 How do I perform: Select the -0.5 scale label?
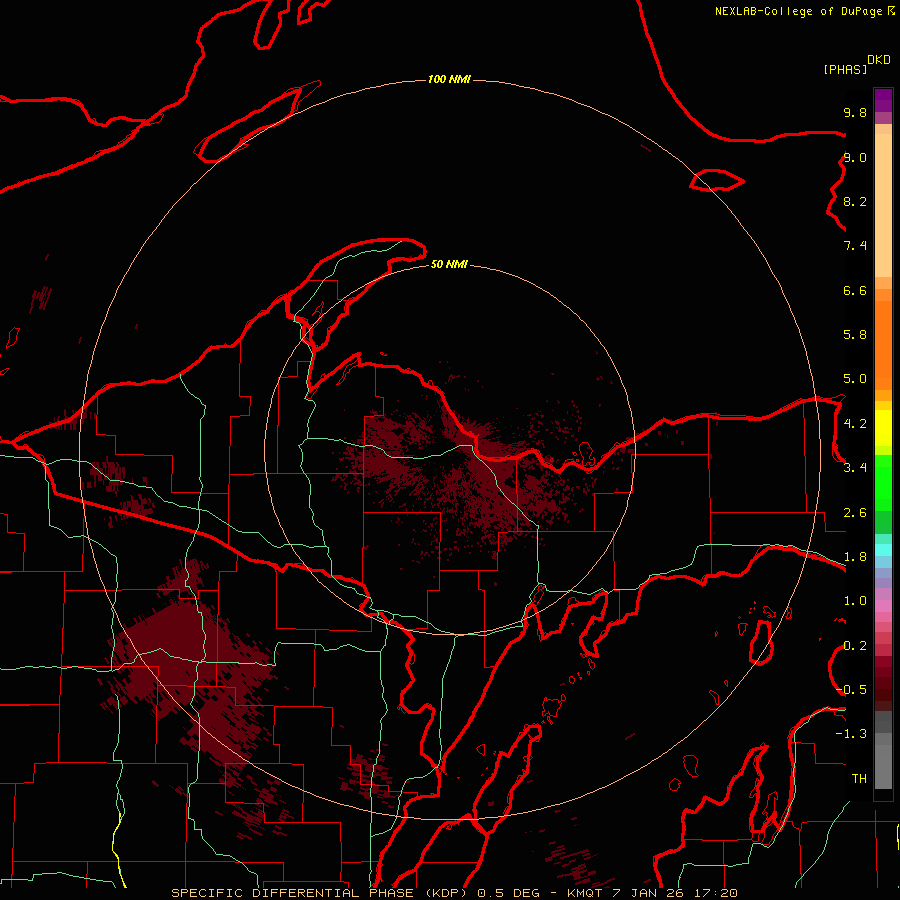coord(851,690)
